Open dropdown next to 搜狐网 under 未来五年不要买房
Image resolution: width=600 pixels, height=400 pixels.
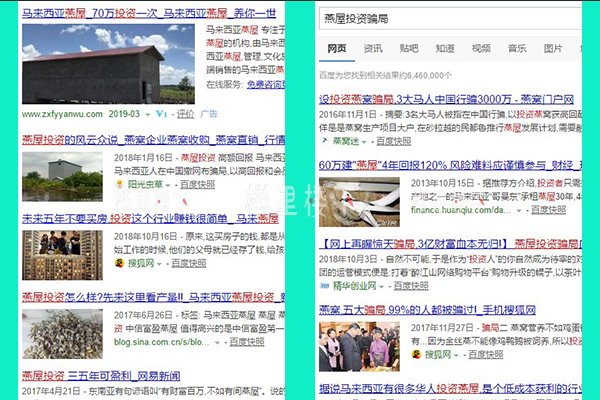click(159, 264)
